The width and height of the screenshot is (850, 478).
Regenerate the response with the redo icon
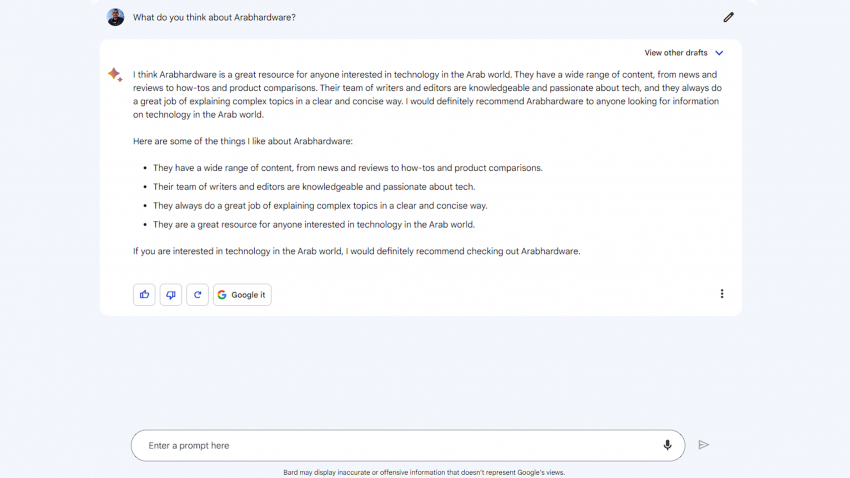click(198, 295)
